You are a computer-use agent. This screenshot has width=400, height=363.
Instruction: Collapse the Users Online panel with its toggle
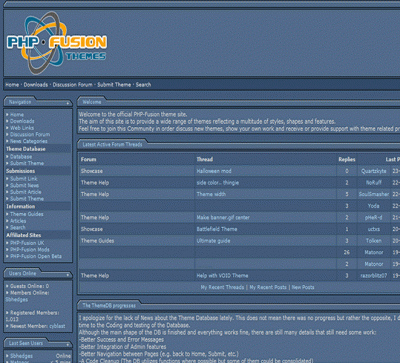[x=68, y=275]
